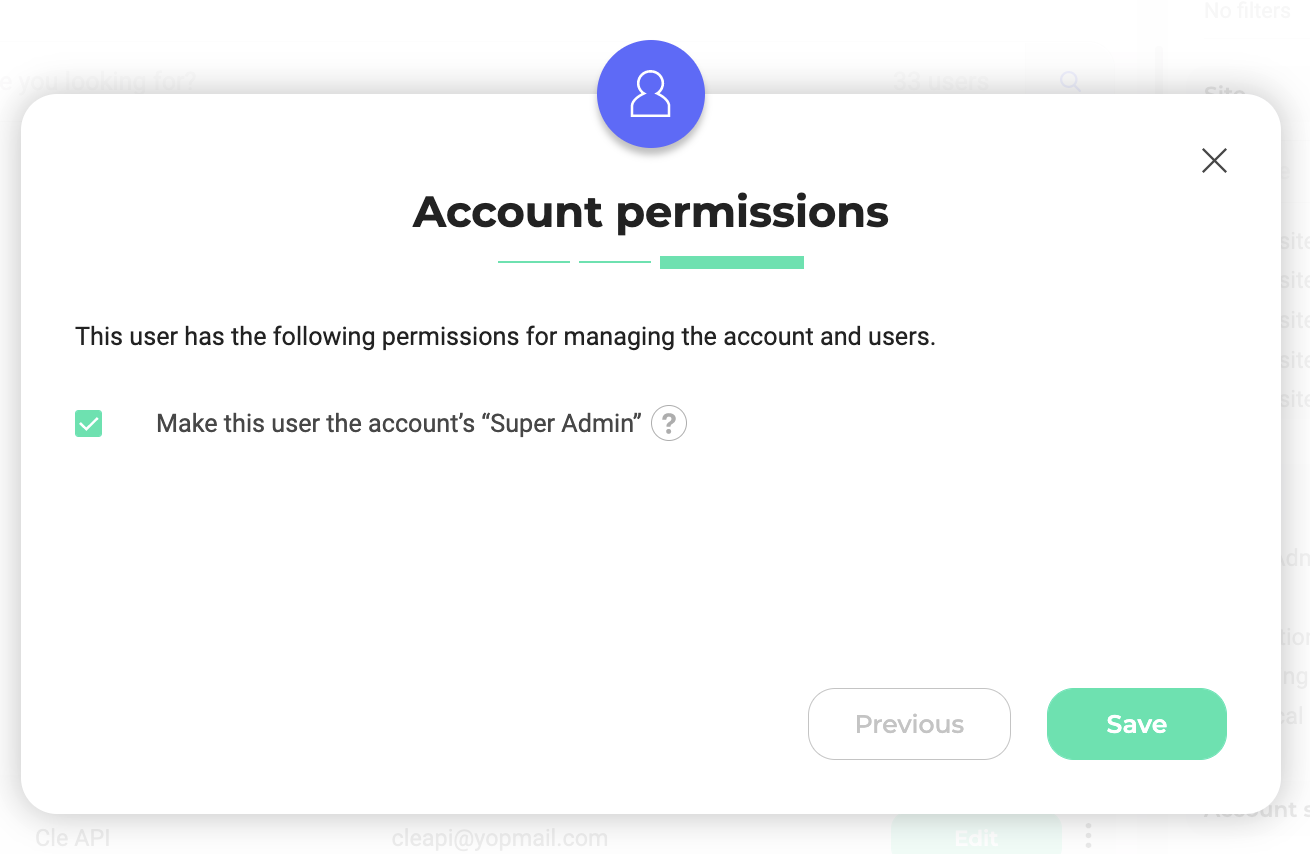The width and height of the screenshot is (1310, 854).
Task: Close the Account permissions dialog
Action: [1214, 161]
